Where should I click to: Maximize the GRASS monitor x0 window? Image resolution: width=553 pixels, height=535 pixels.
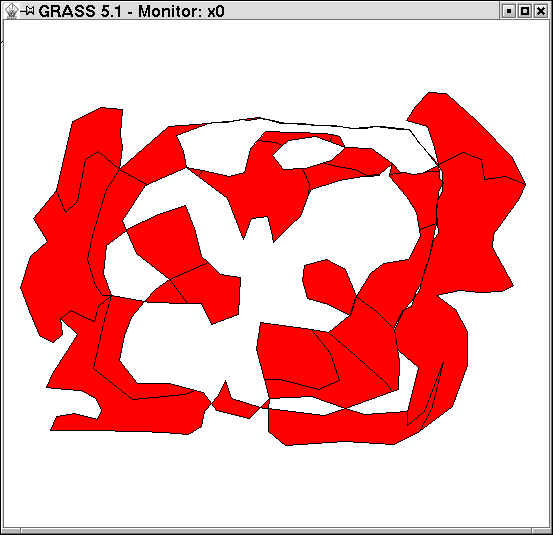(525, 11)
